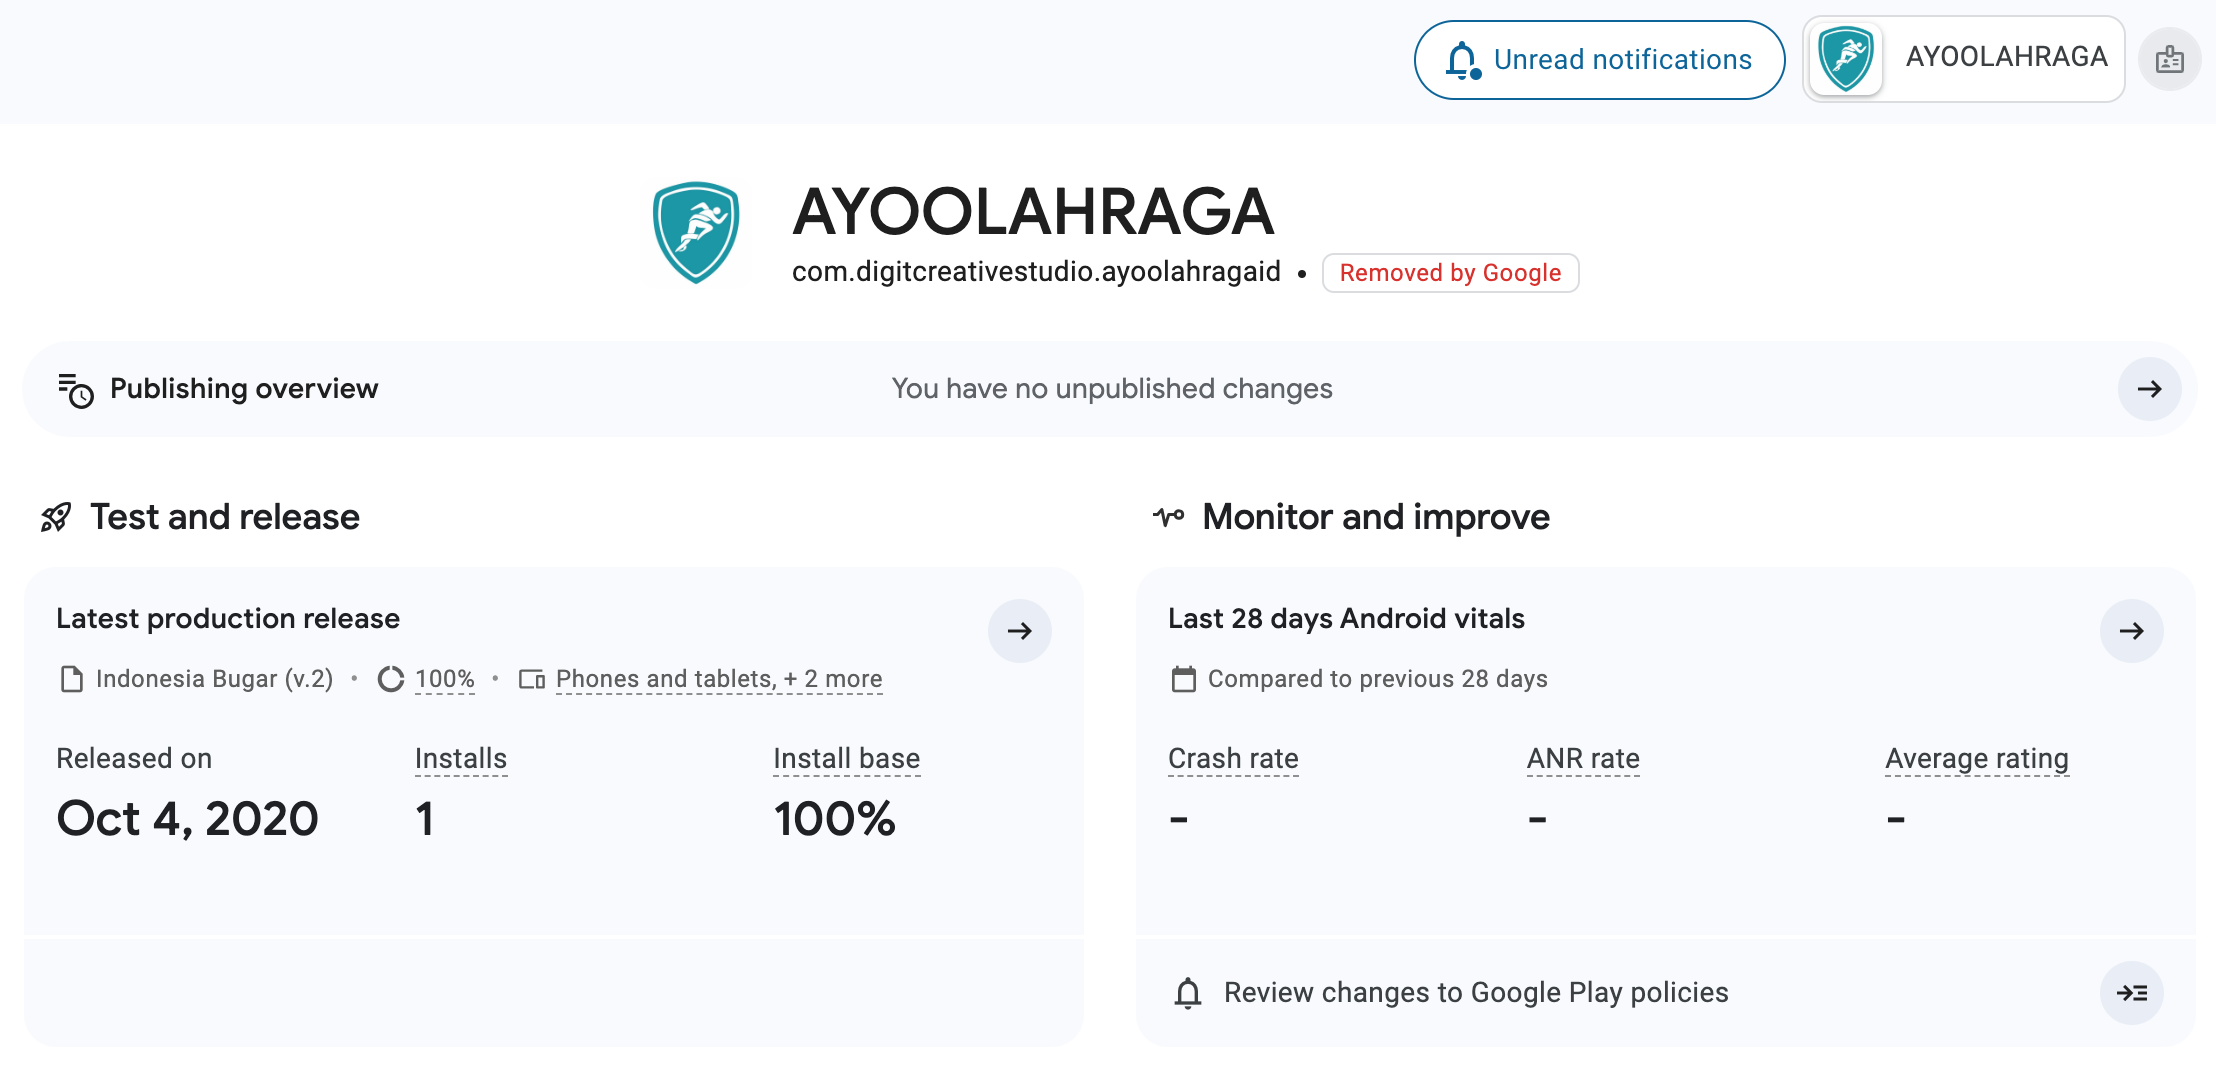Click the Publishing overview clock icon
The height and width of the screenshot is (1074, 2216).
(x=75, y=390)
